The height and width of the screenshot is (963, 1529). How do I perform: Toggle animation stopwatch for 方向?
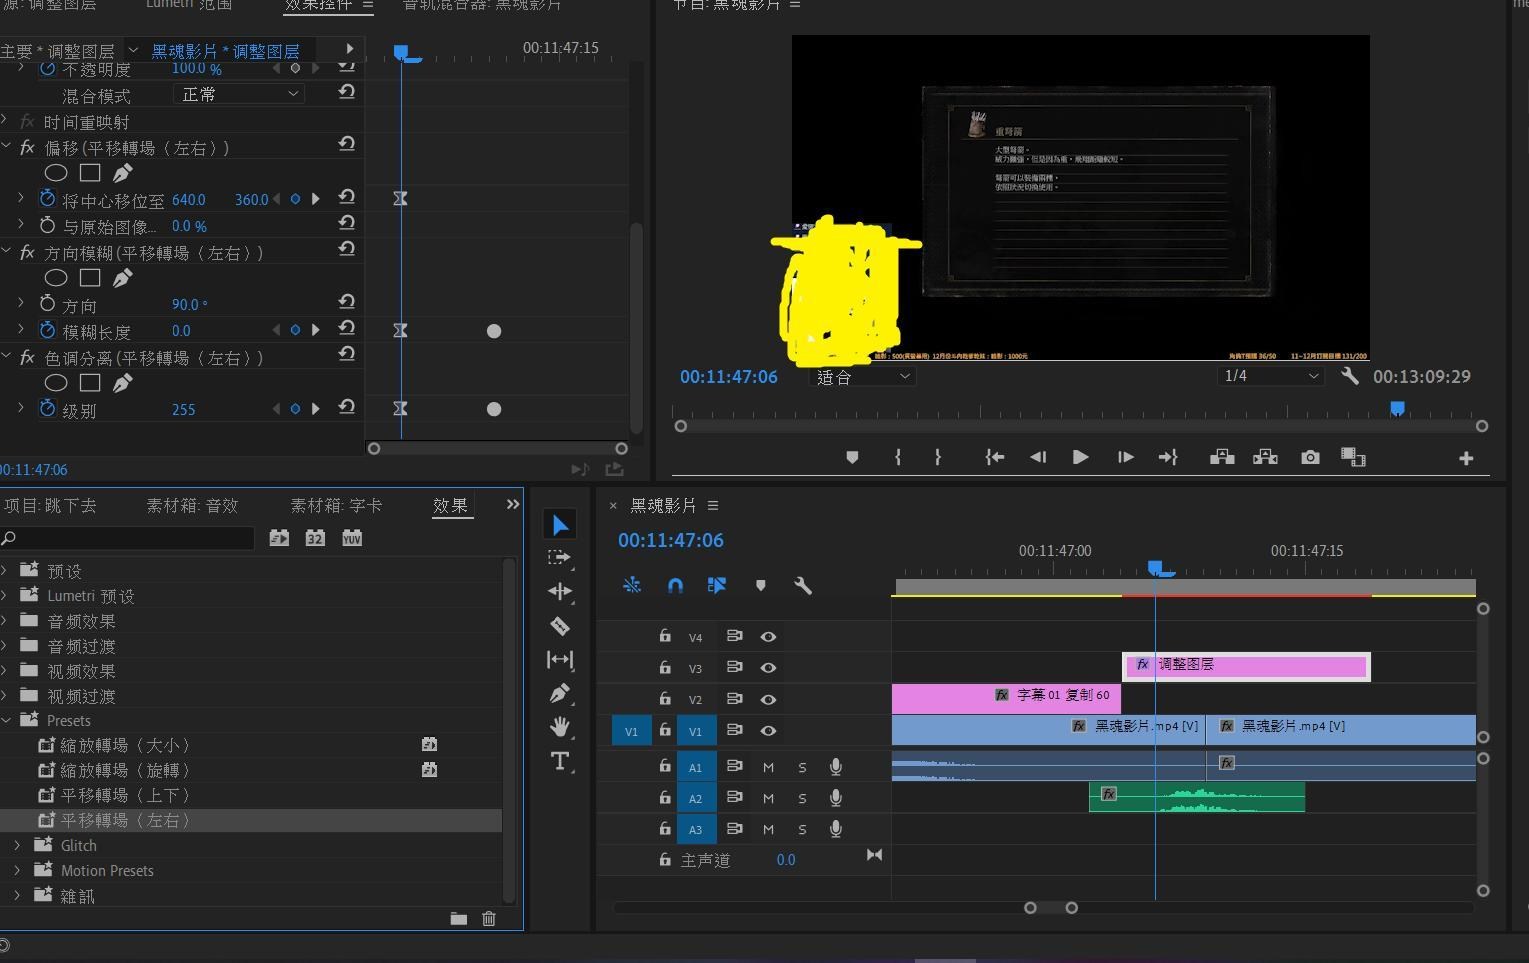click(x=47, y=304)
